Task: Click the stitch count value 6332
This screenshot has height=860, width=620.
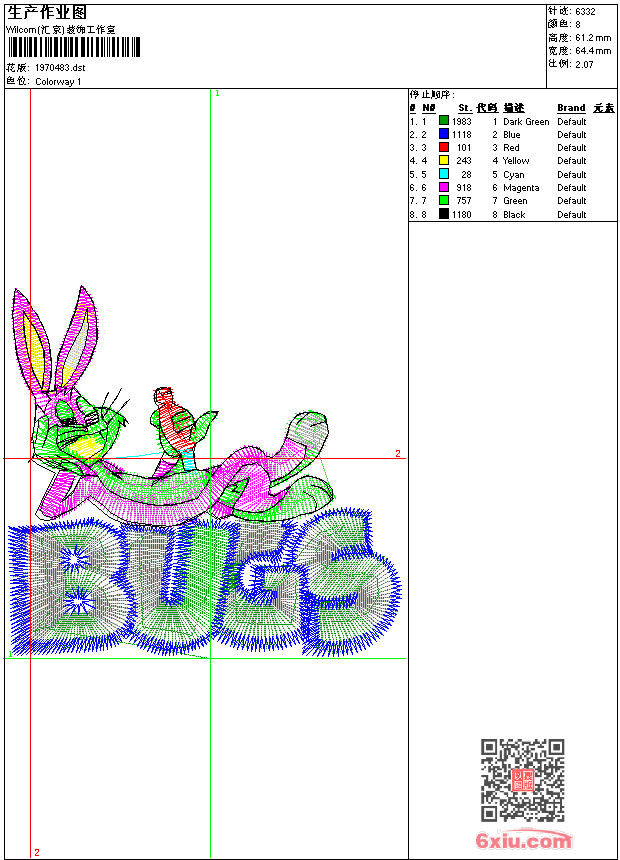Action: pos(585,11)
